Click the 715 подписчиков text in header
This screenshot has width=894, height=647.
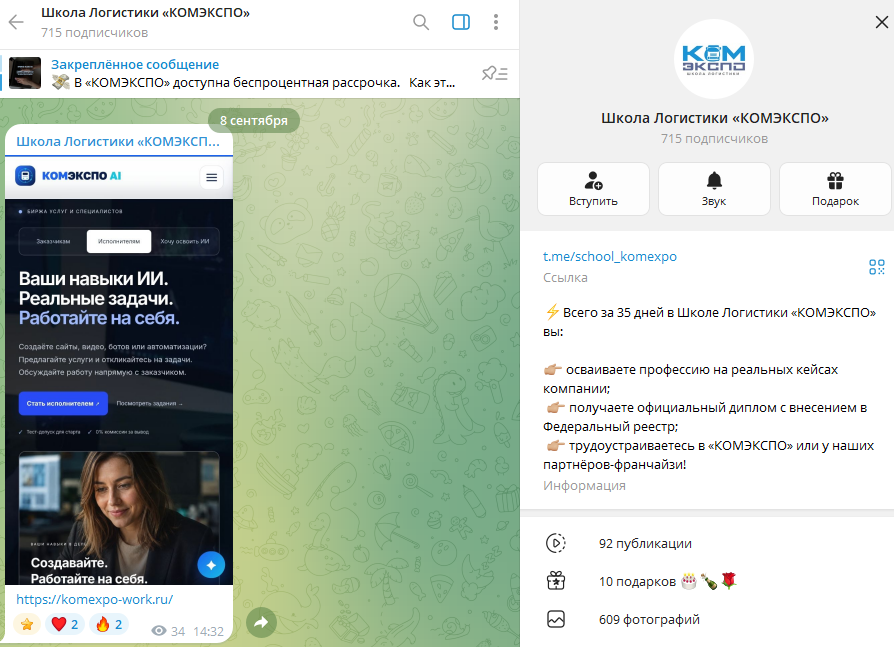point(95,32)
